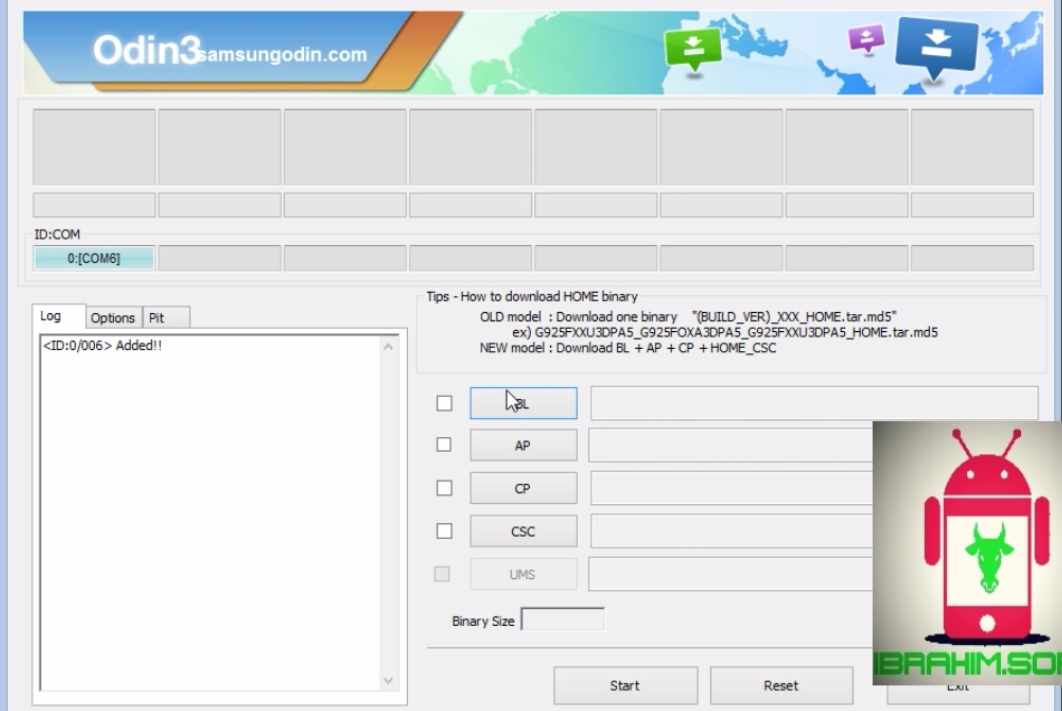Switch to the Log tab
Image resolution: width=1062 pixels, height=711 pixels.
pos(59,316)
